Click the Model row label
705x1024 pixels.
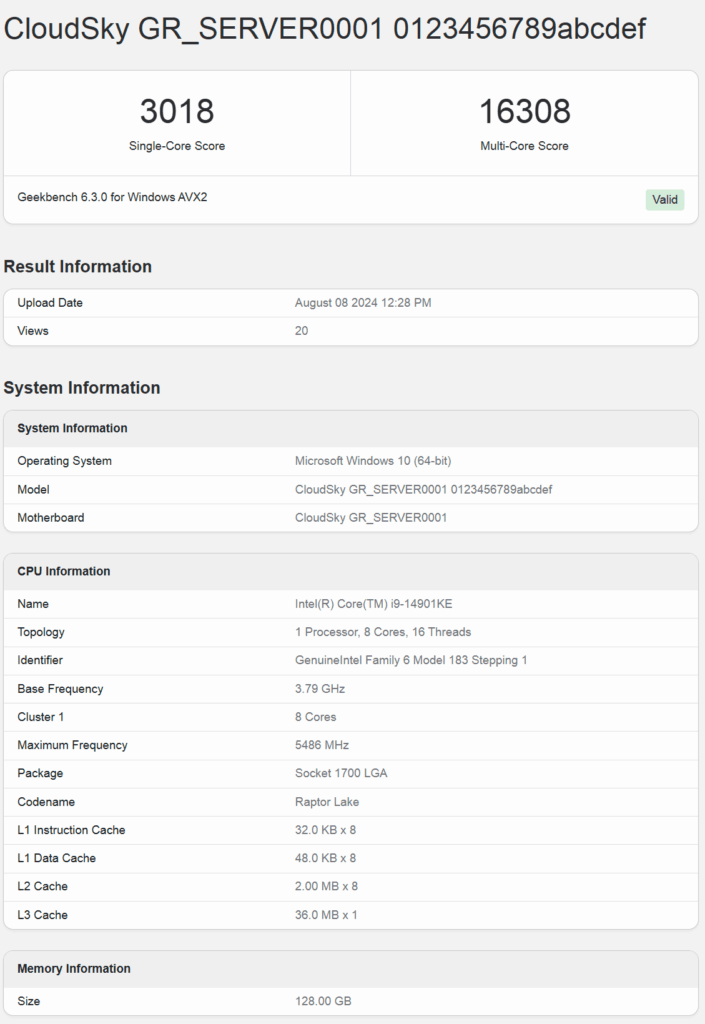33,490
